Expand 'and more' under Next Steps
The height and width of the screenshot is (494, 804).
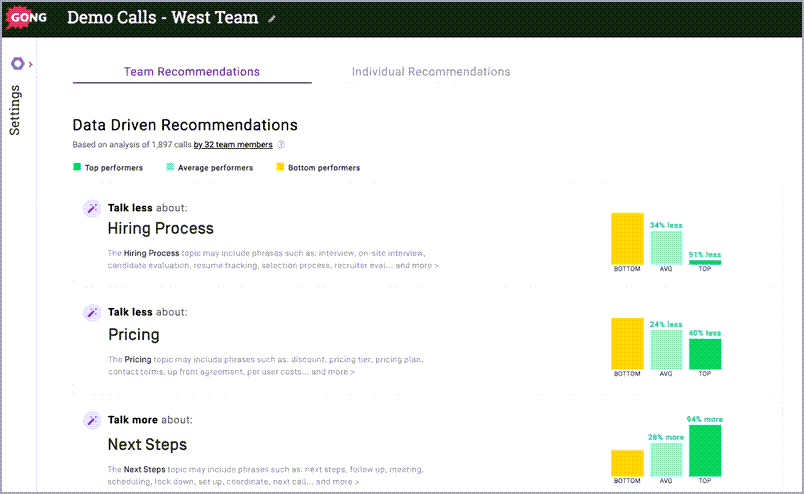coord(337,482)
